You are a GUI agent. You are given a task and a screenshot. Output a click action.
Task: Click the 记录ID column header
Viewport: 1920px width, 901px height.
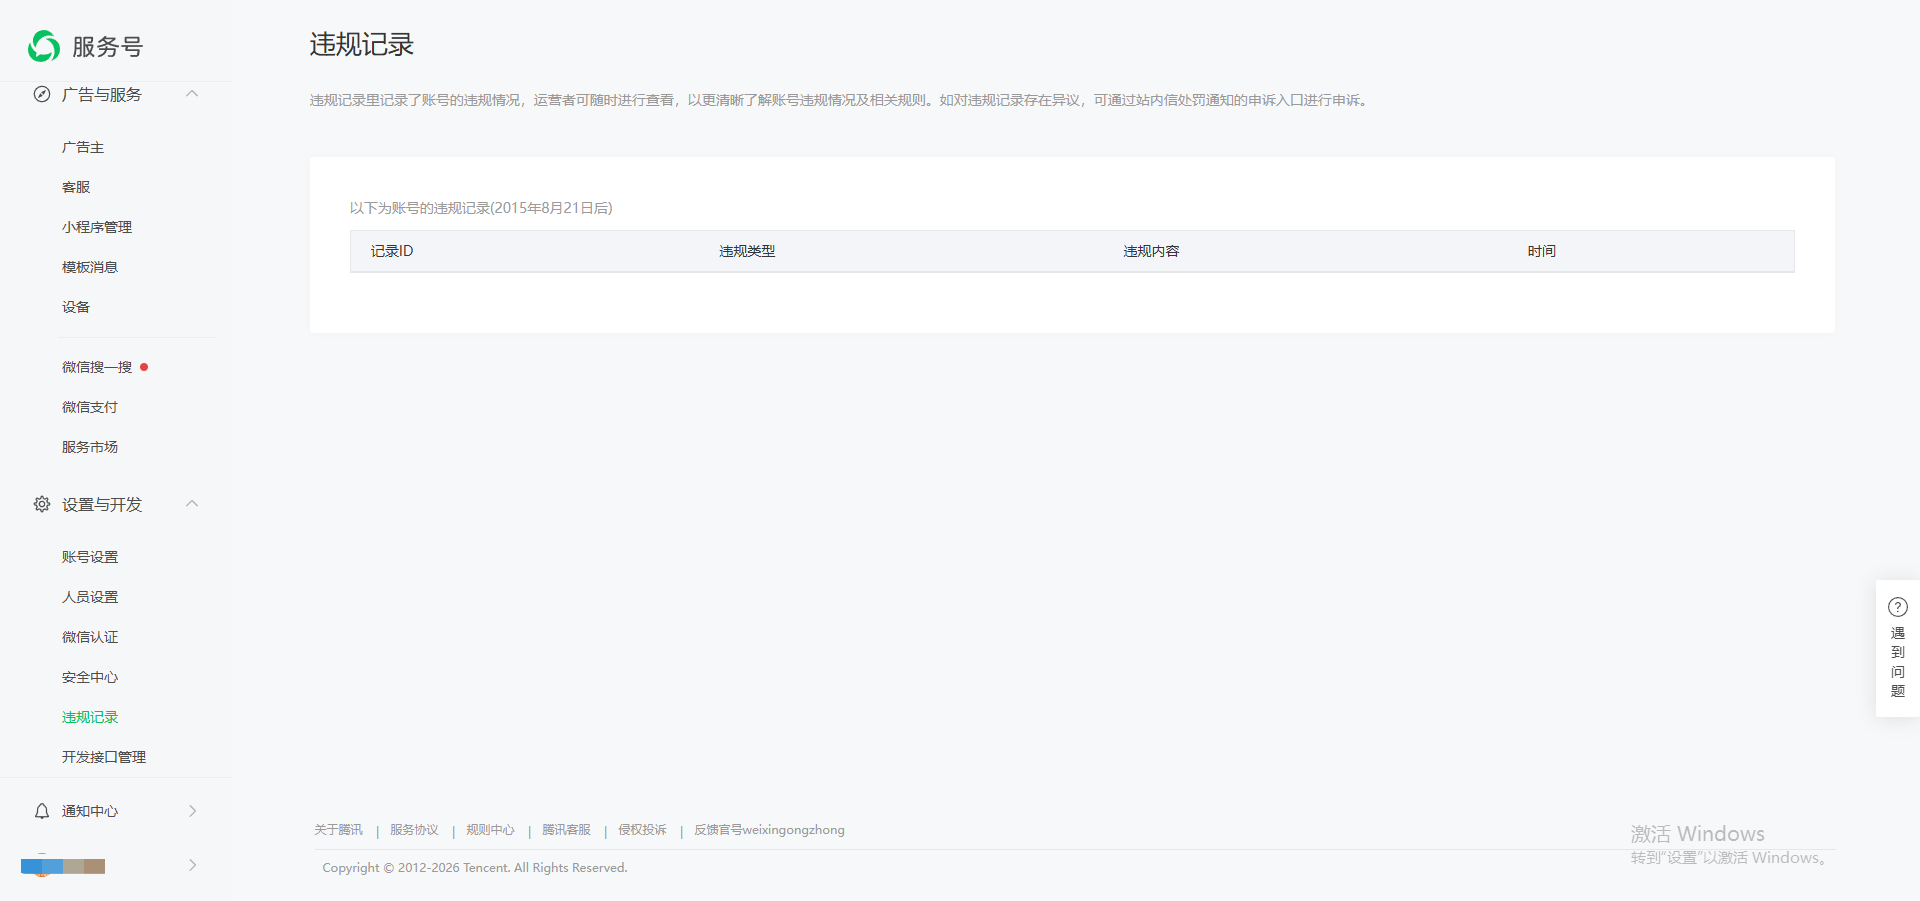pos(392,251)
